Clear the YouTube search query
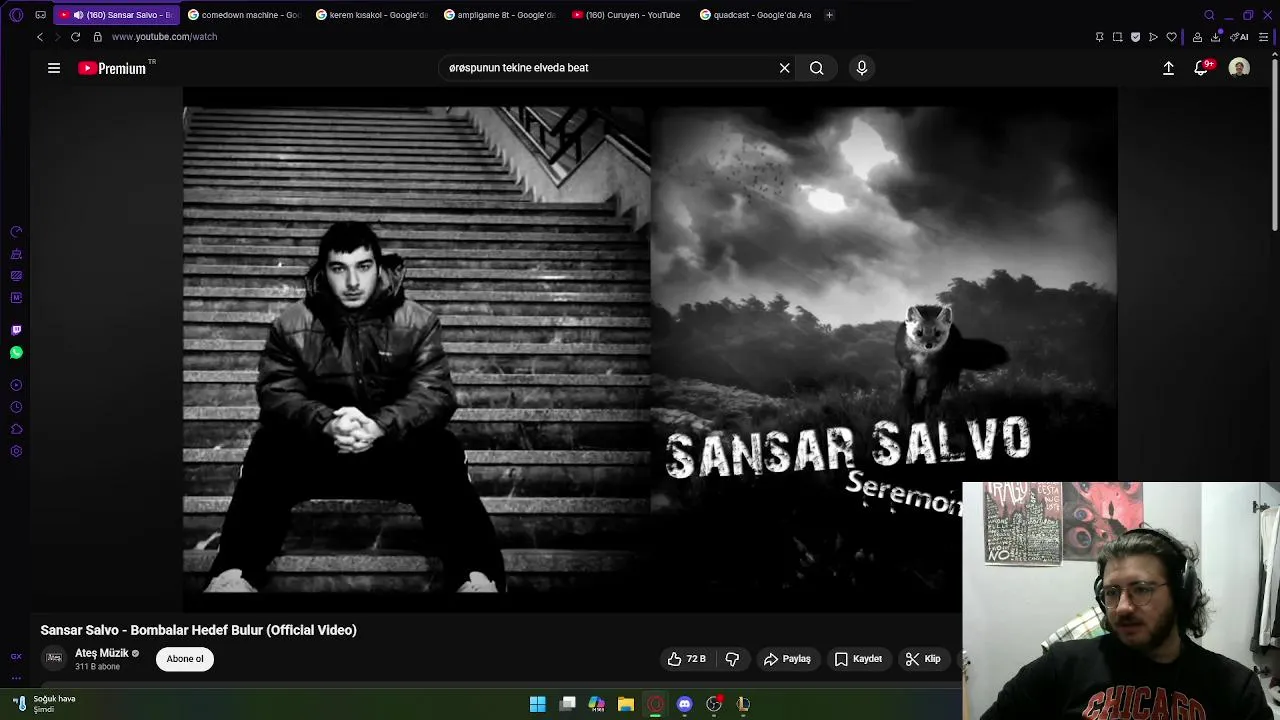 pos(785,68)
